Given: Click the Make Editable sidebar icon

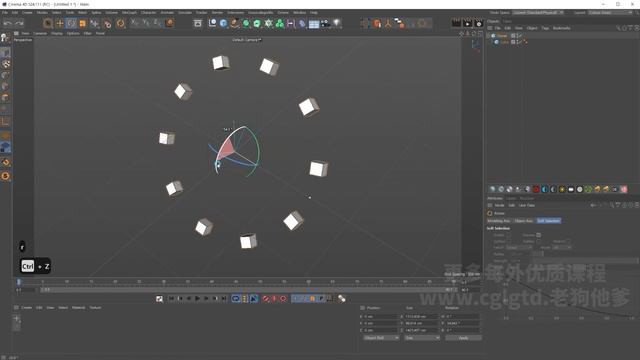Looking at the screenshot, I should point(5,38).
